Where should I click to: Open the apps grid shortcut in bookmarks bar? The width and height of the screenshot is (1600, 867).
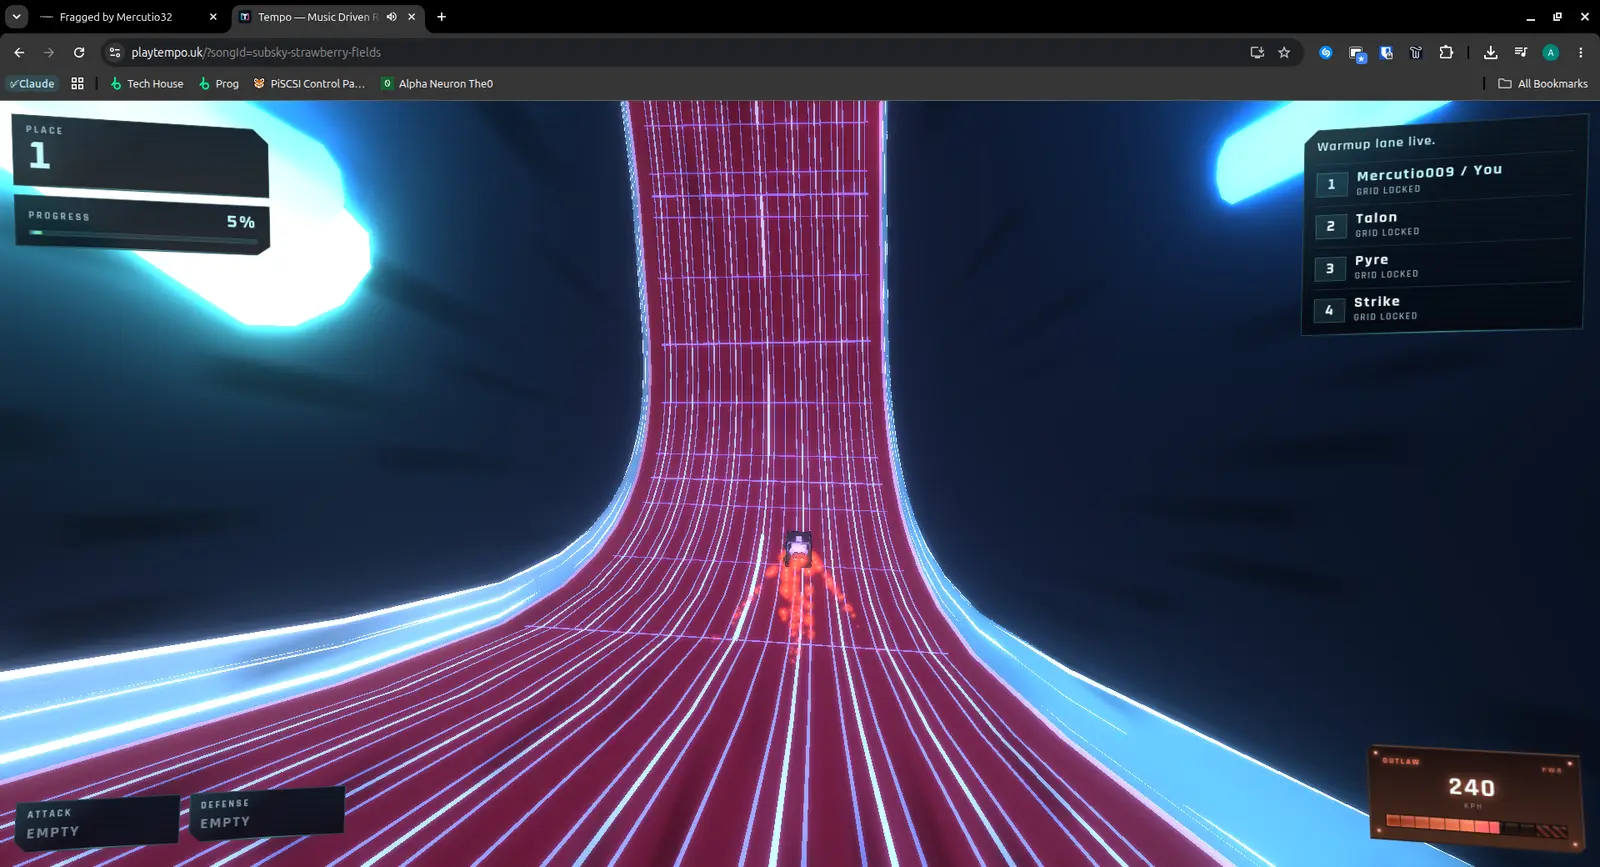pyautogui.click(x=77, y=84)
